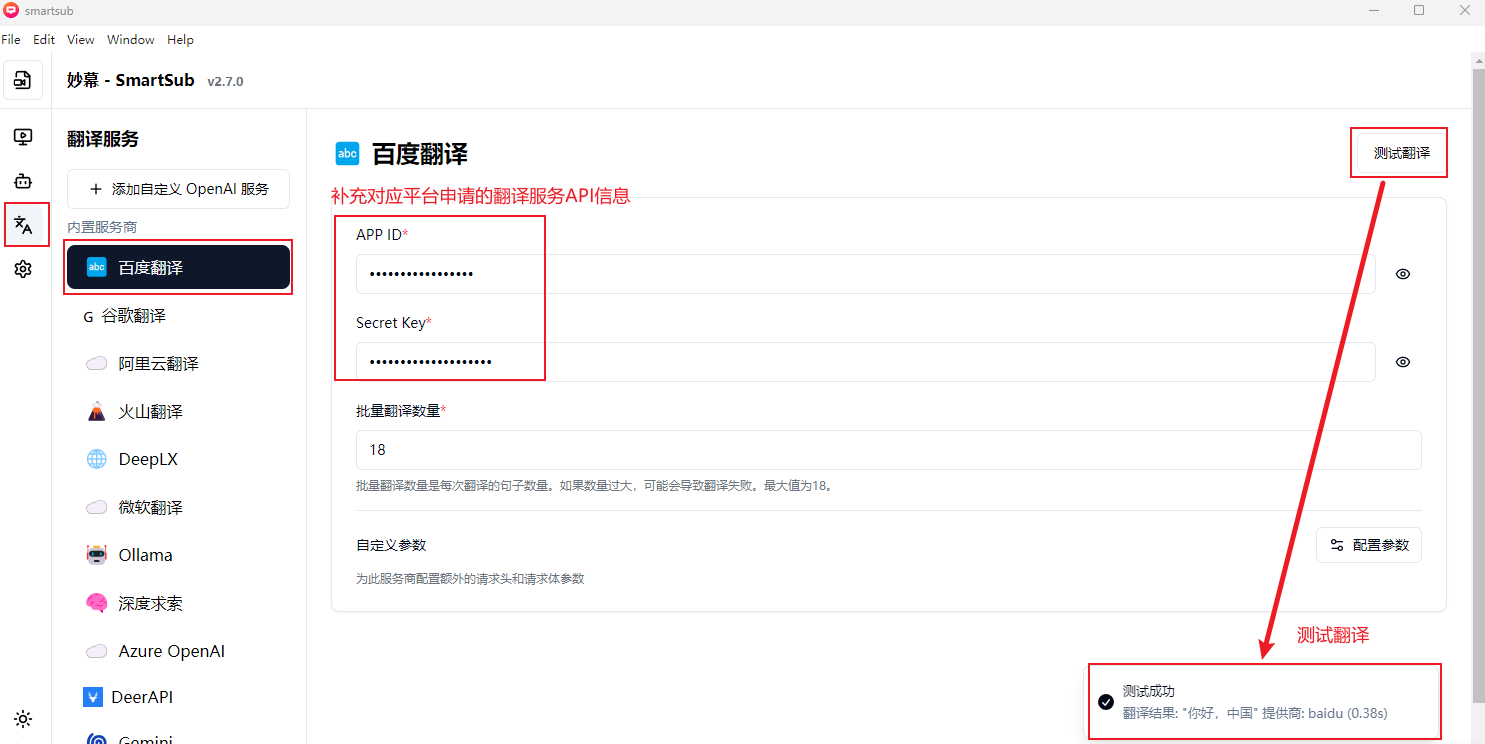Select 火山翻译 provider

(x=178, y=411)
